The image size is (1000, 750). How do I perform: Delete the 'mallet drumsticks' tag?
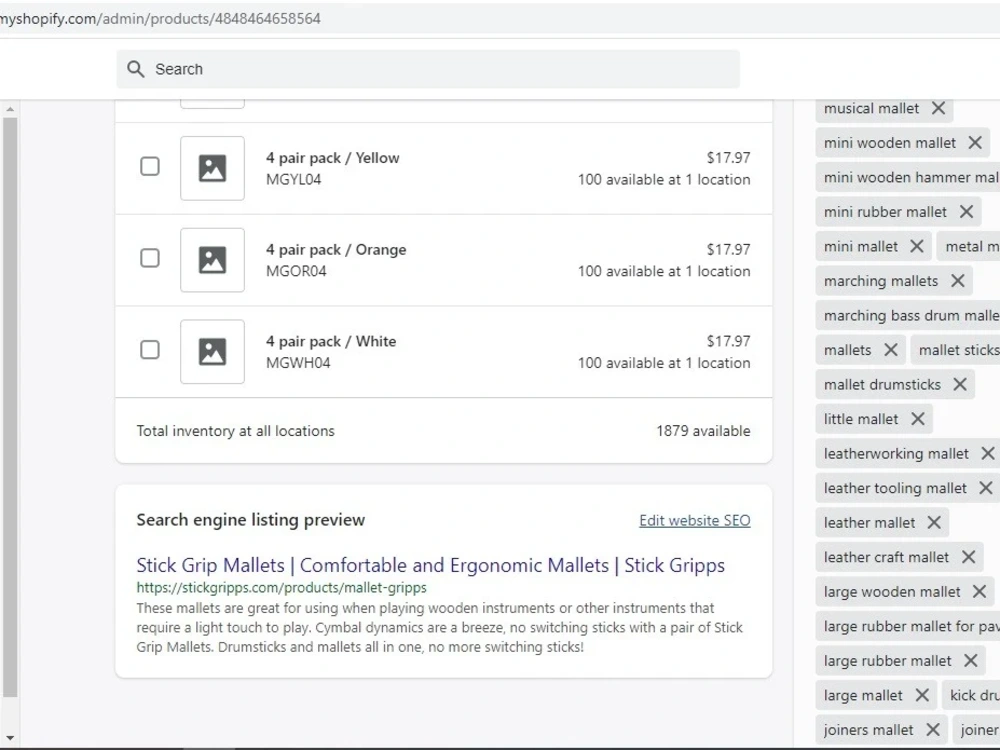click(x=960, y=385)
